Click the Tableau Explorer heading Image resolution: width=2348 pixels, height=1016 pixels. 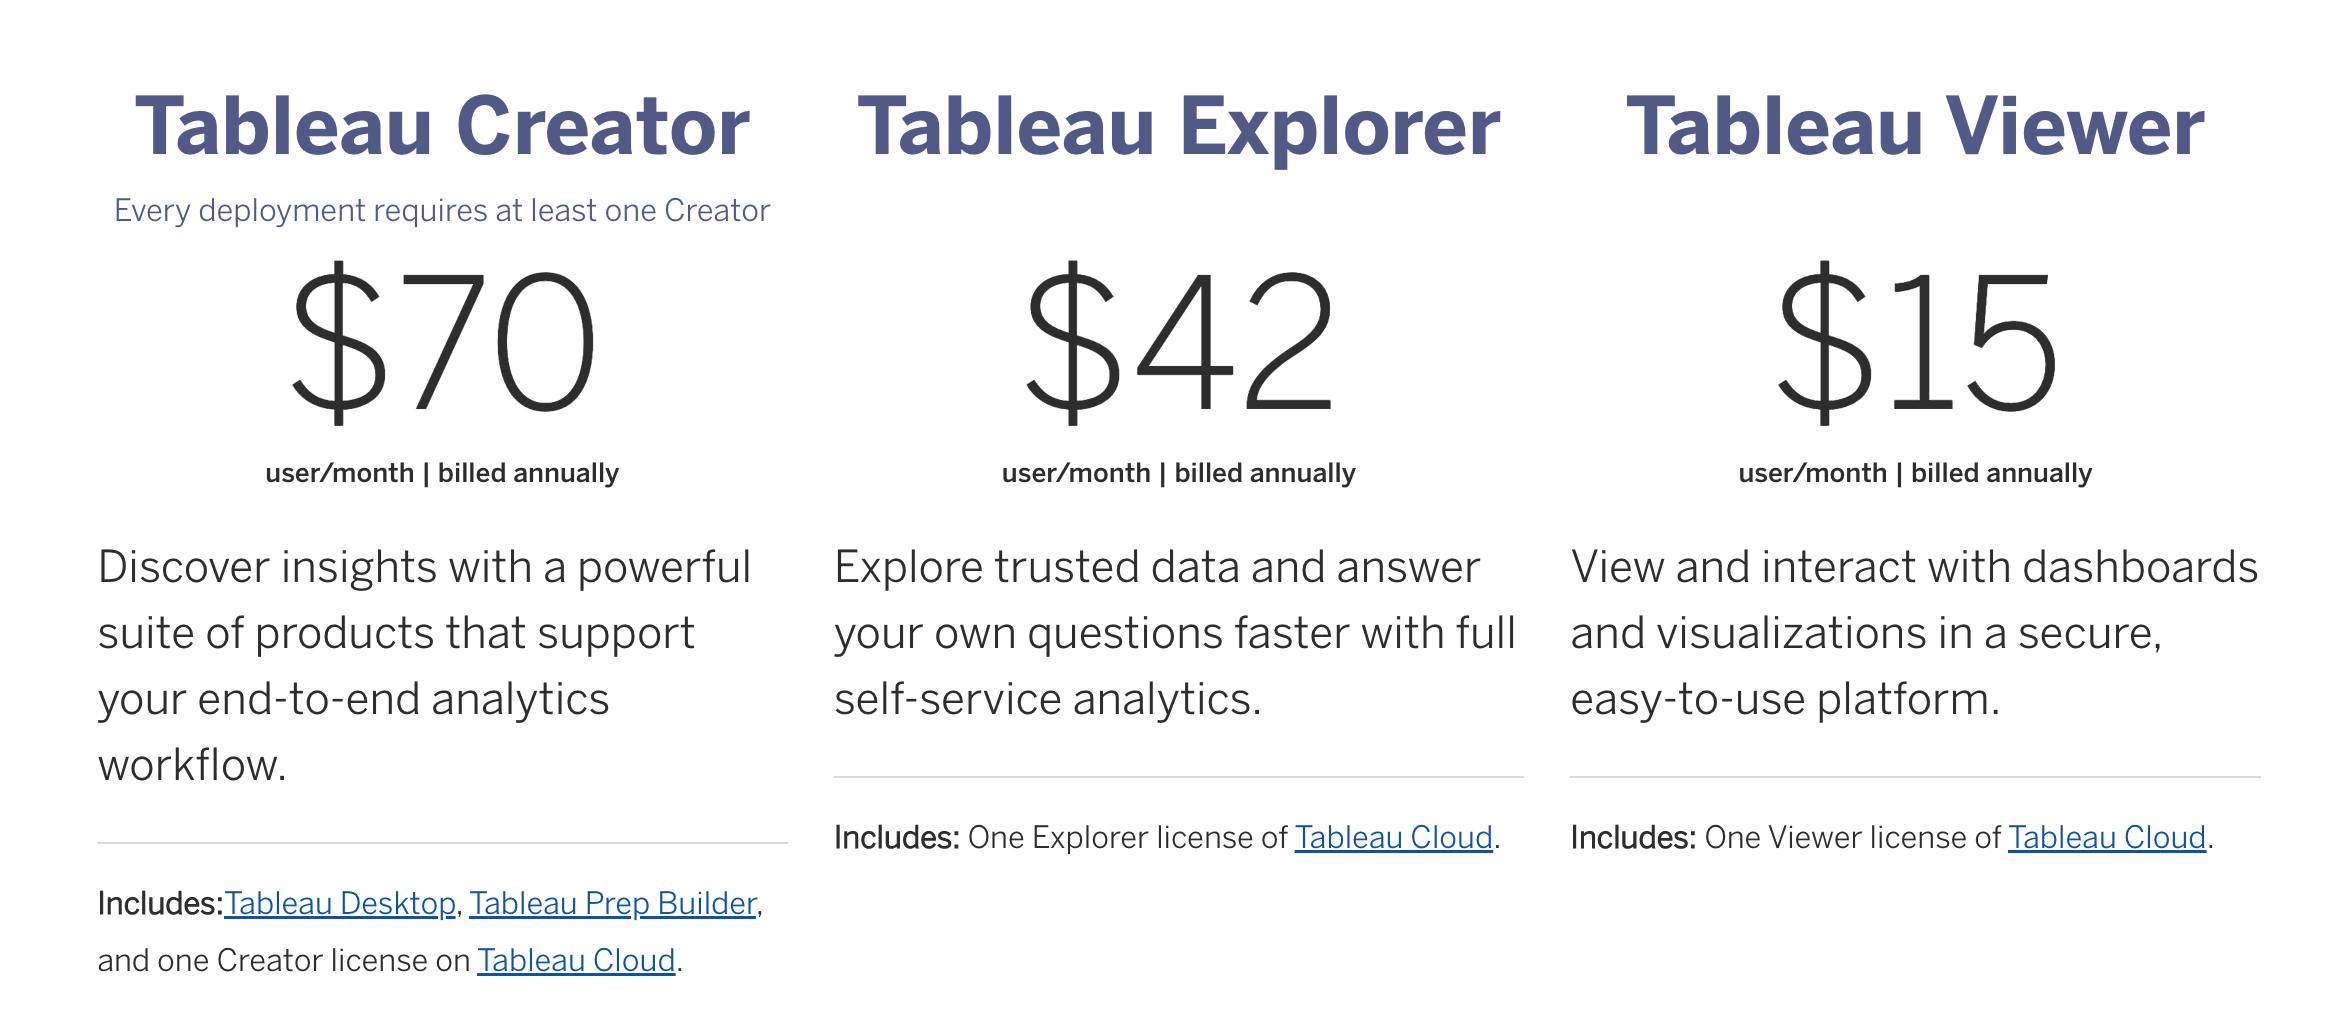pos(1179,127)
